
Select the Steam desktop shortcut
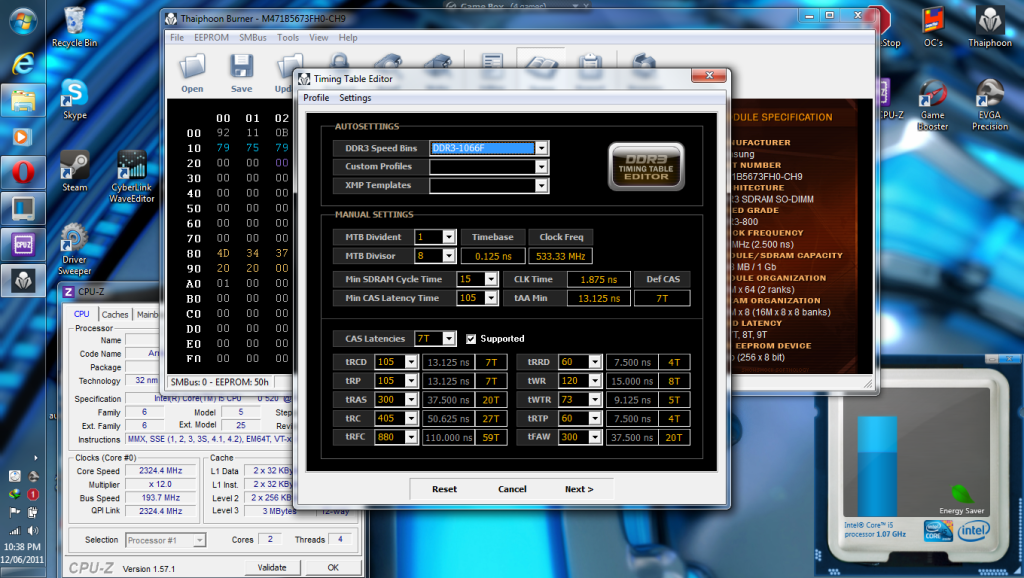74,172
